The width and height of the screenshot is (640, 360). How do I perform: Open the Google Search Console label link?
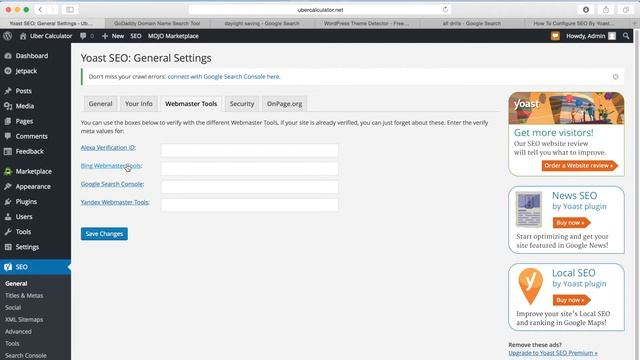click(x=112, y=184)
